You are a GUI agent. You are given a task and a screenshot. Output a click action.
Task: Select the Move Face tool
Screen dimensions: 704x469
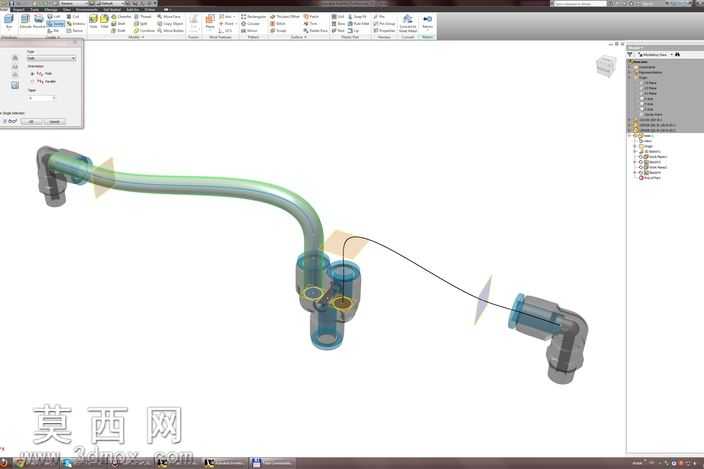[169, 17]
